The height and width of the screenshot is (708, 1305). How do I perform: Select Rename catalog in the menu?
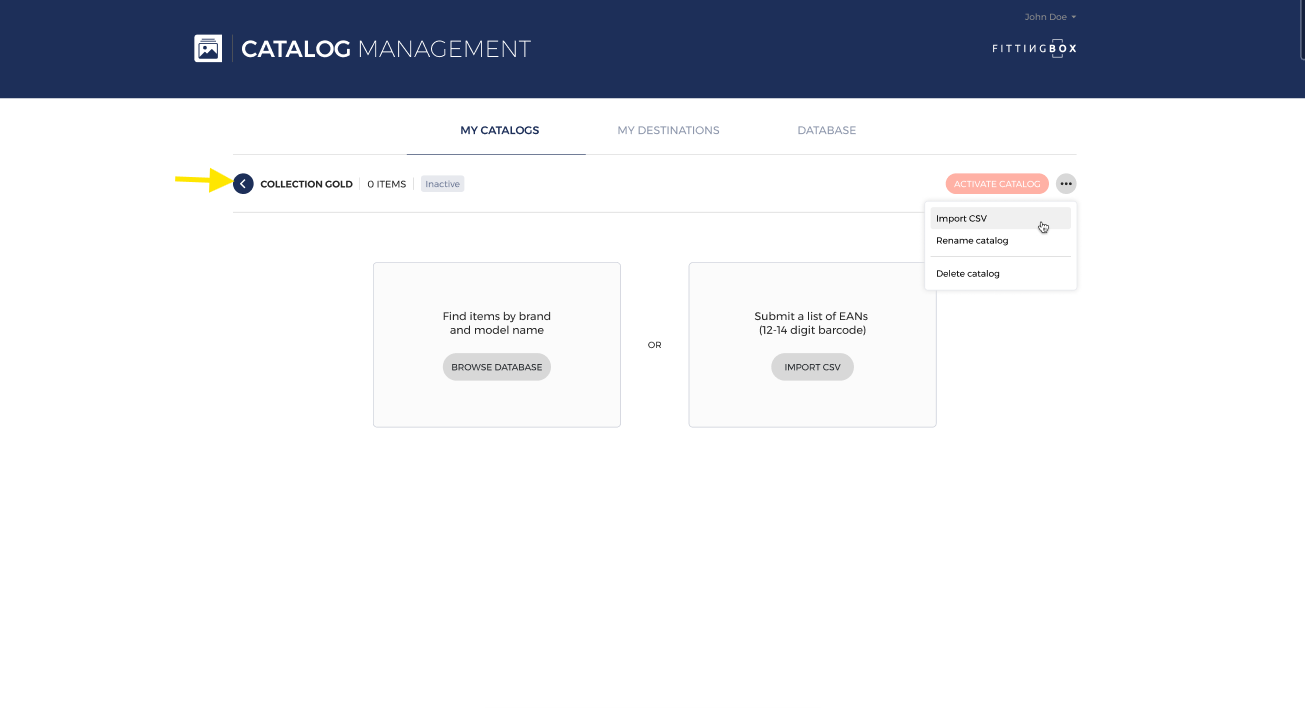(972, 241)
